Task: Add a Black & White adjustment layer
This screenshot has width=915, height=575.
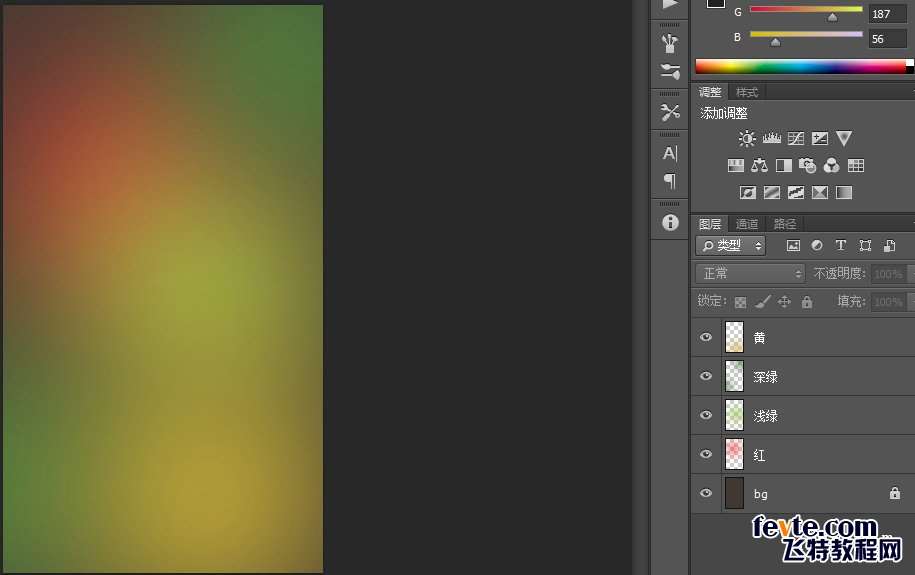Action: (784, 166)
